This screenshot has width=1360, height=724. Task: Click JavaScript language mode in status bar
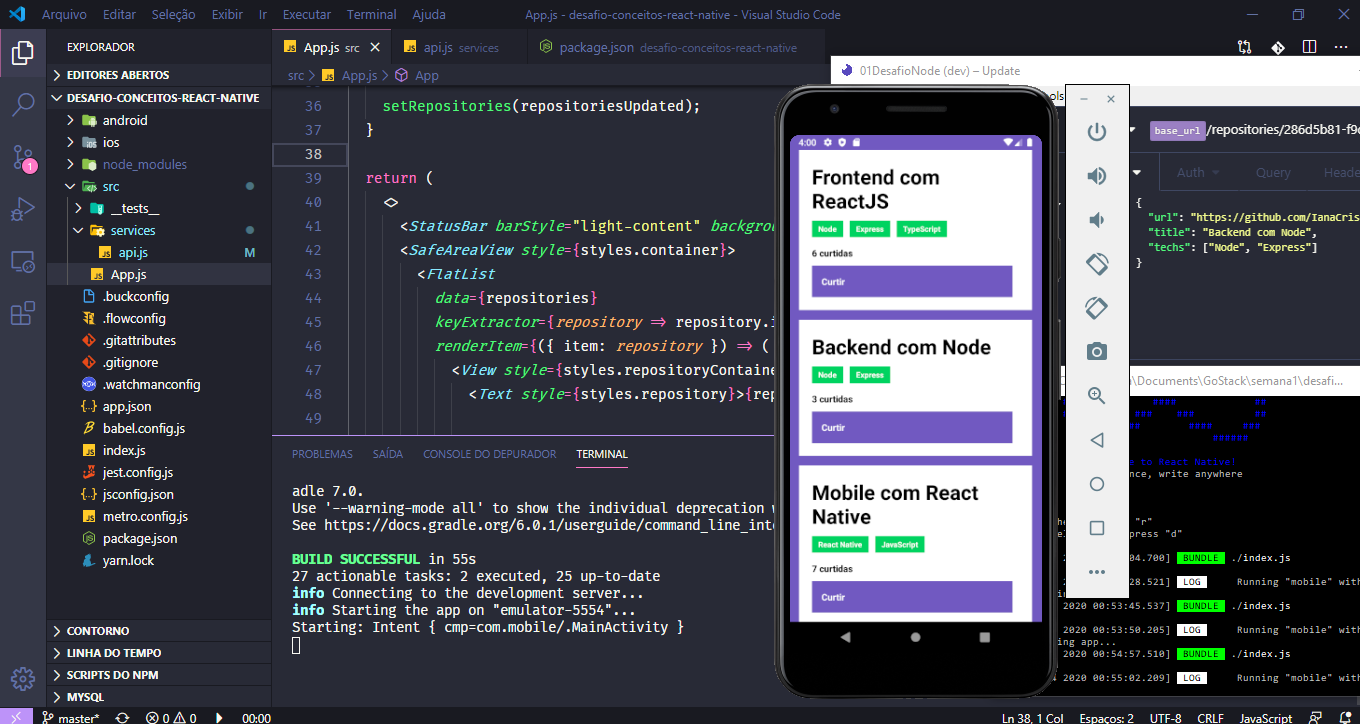pyautogui.click(x=1265, y=718)
